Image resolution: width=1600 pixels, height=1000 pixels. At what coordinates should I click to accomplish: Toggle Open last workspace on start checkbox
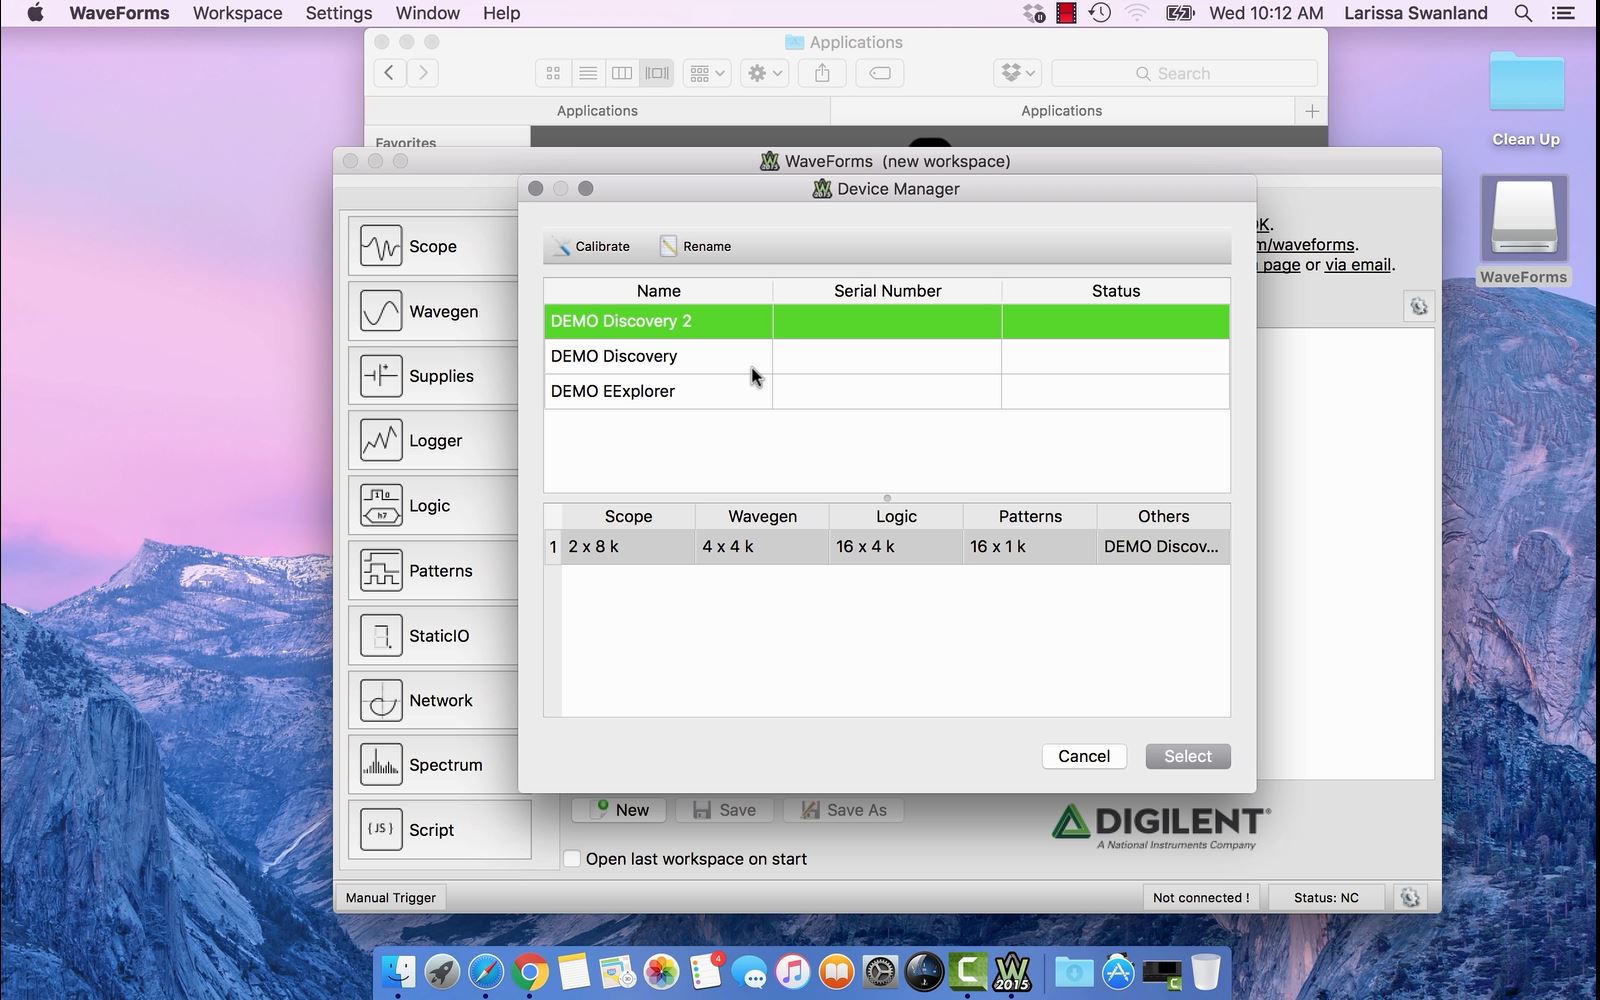coord(572,859)
